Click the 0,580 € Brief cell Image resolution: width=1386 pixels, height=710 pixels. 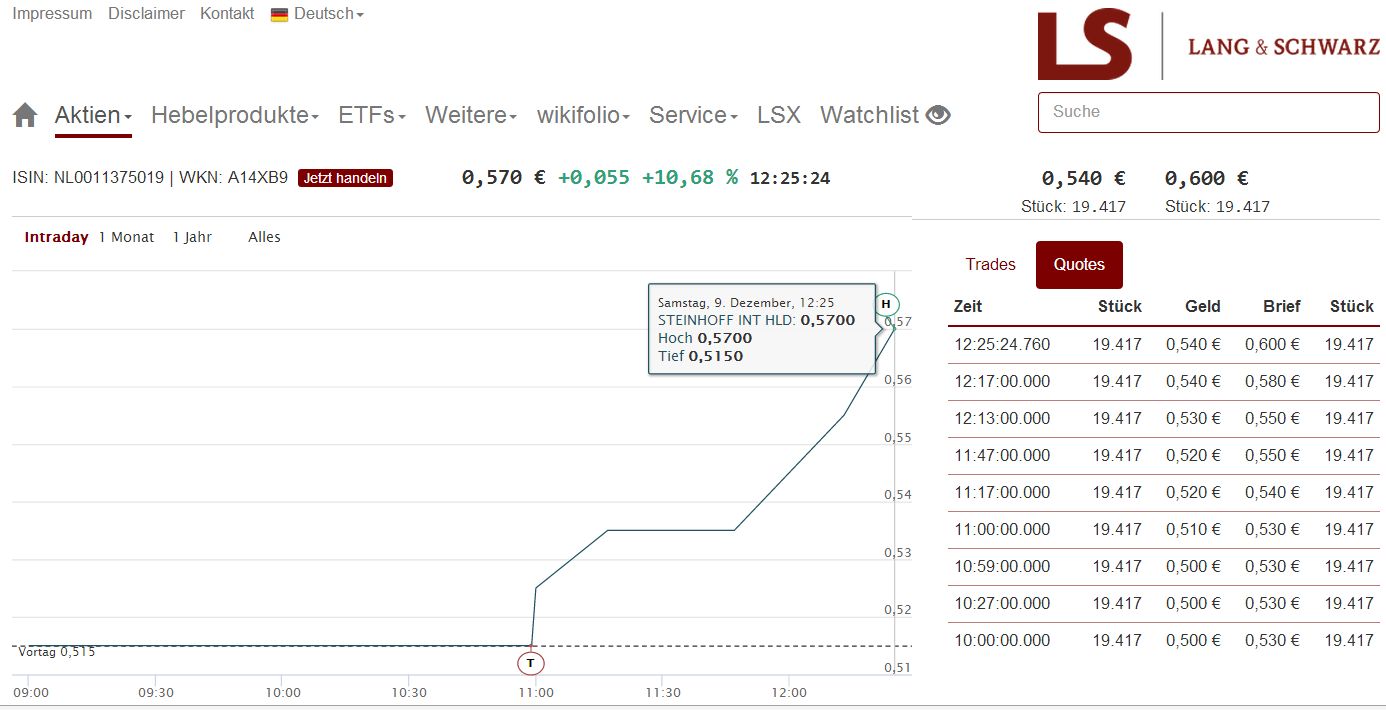pos(1272,382)
